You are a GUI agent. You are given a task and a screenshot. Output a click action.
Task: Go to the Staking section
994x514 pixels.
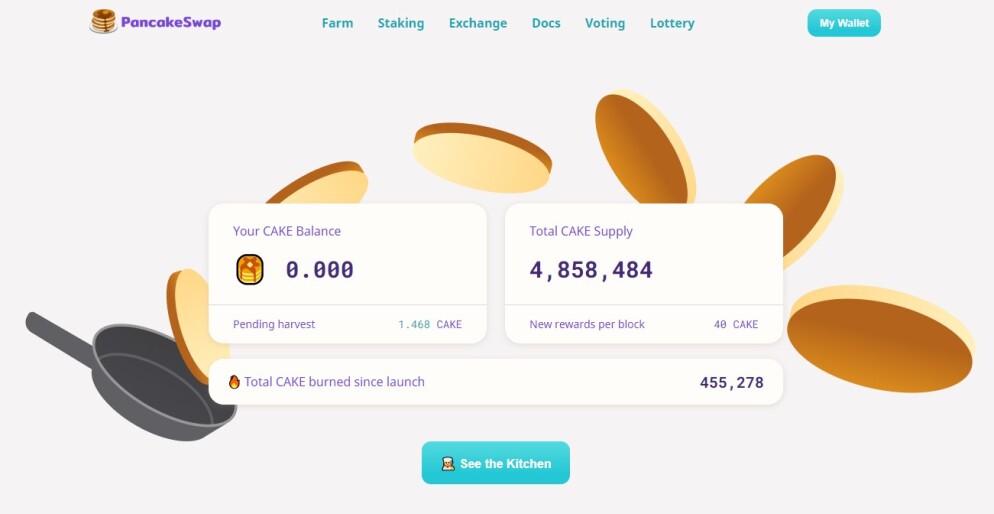[401, 23]
